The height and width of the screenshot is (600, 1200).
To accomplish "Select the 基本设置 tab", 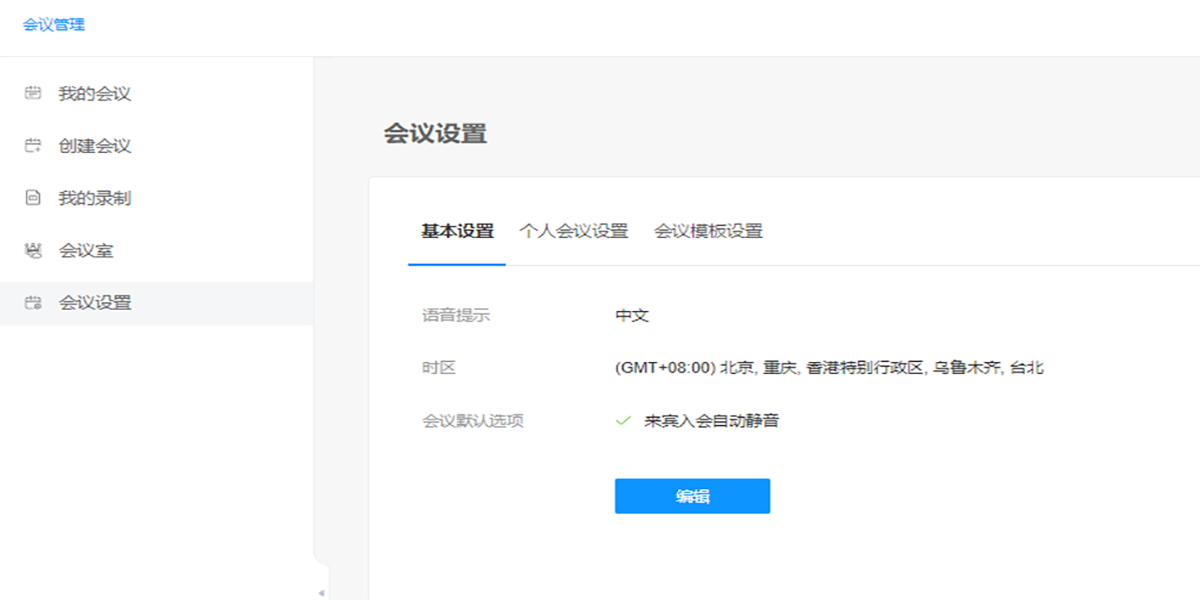I will [456, 230].
